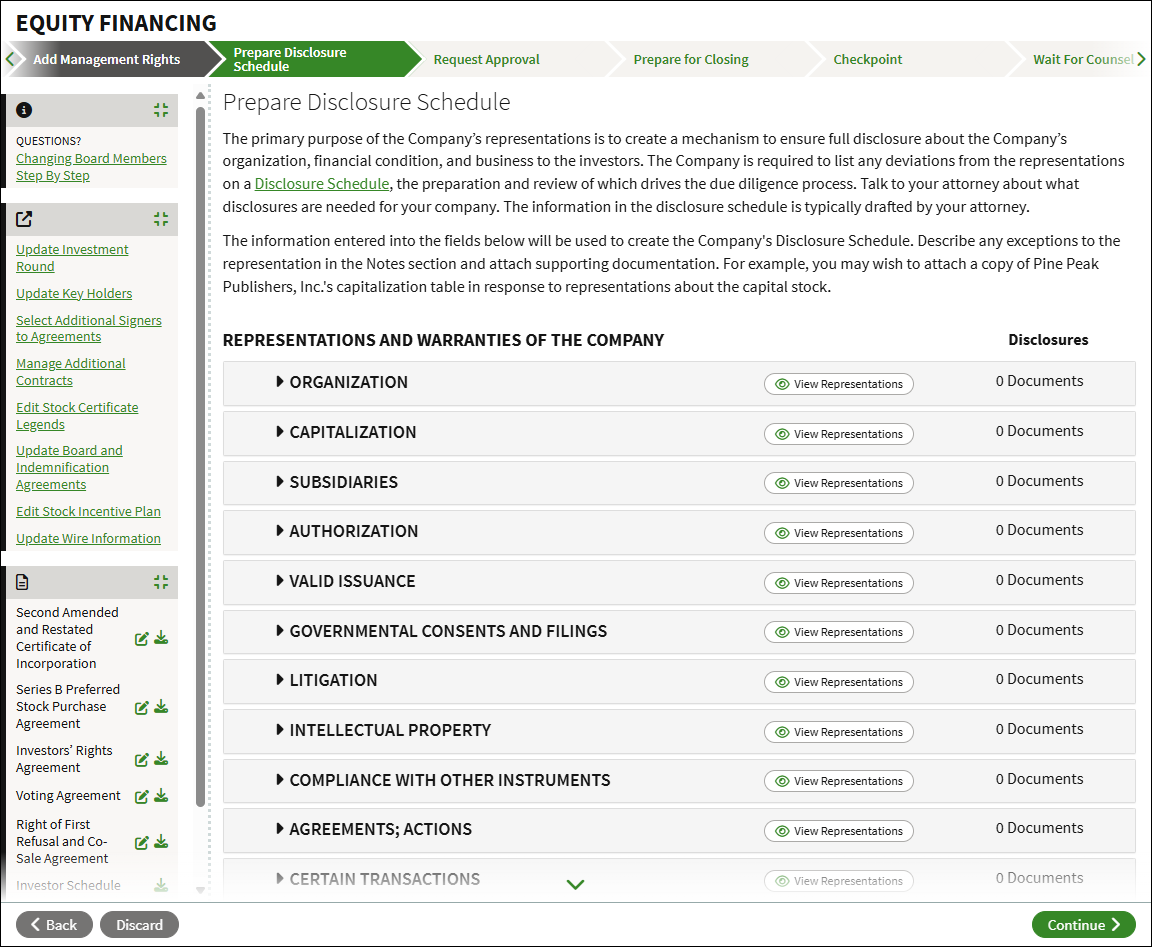Open the Disclosure Schedule link
Image resolution: width=1152 pixels, height=947 pixels.
point(322,184)
